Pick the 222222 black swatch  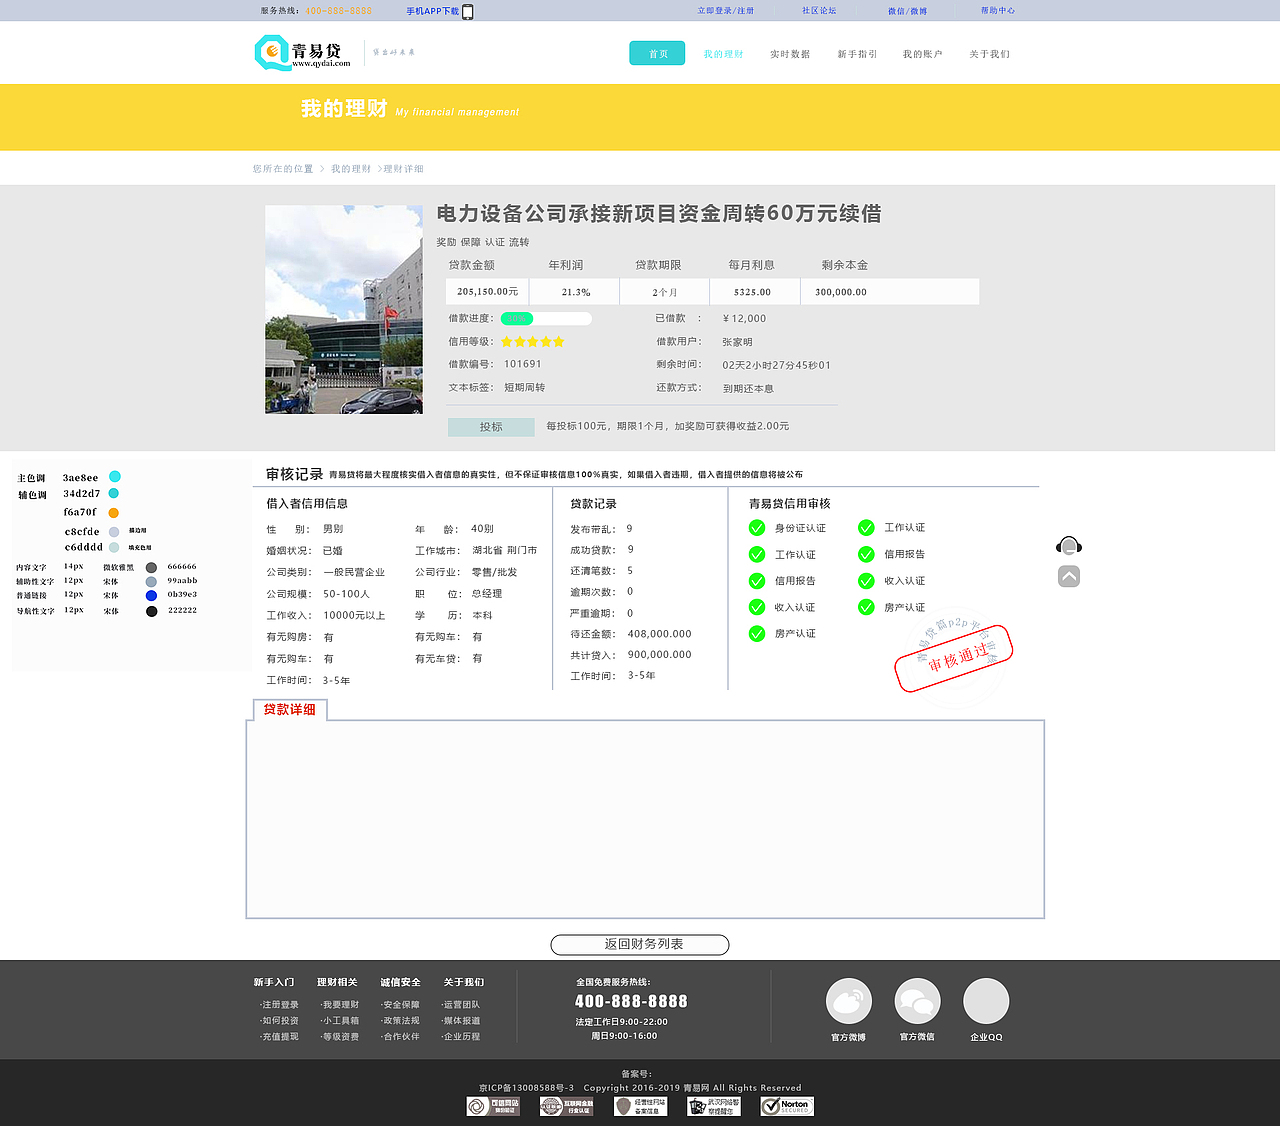coord(151,611)
